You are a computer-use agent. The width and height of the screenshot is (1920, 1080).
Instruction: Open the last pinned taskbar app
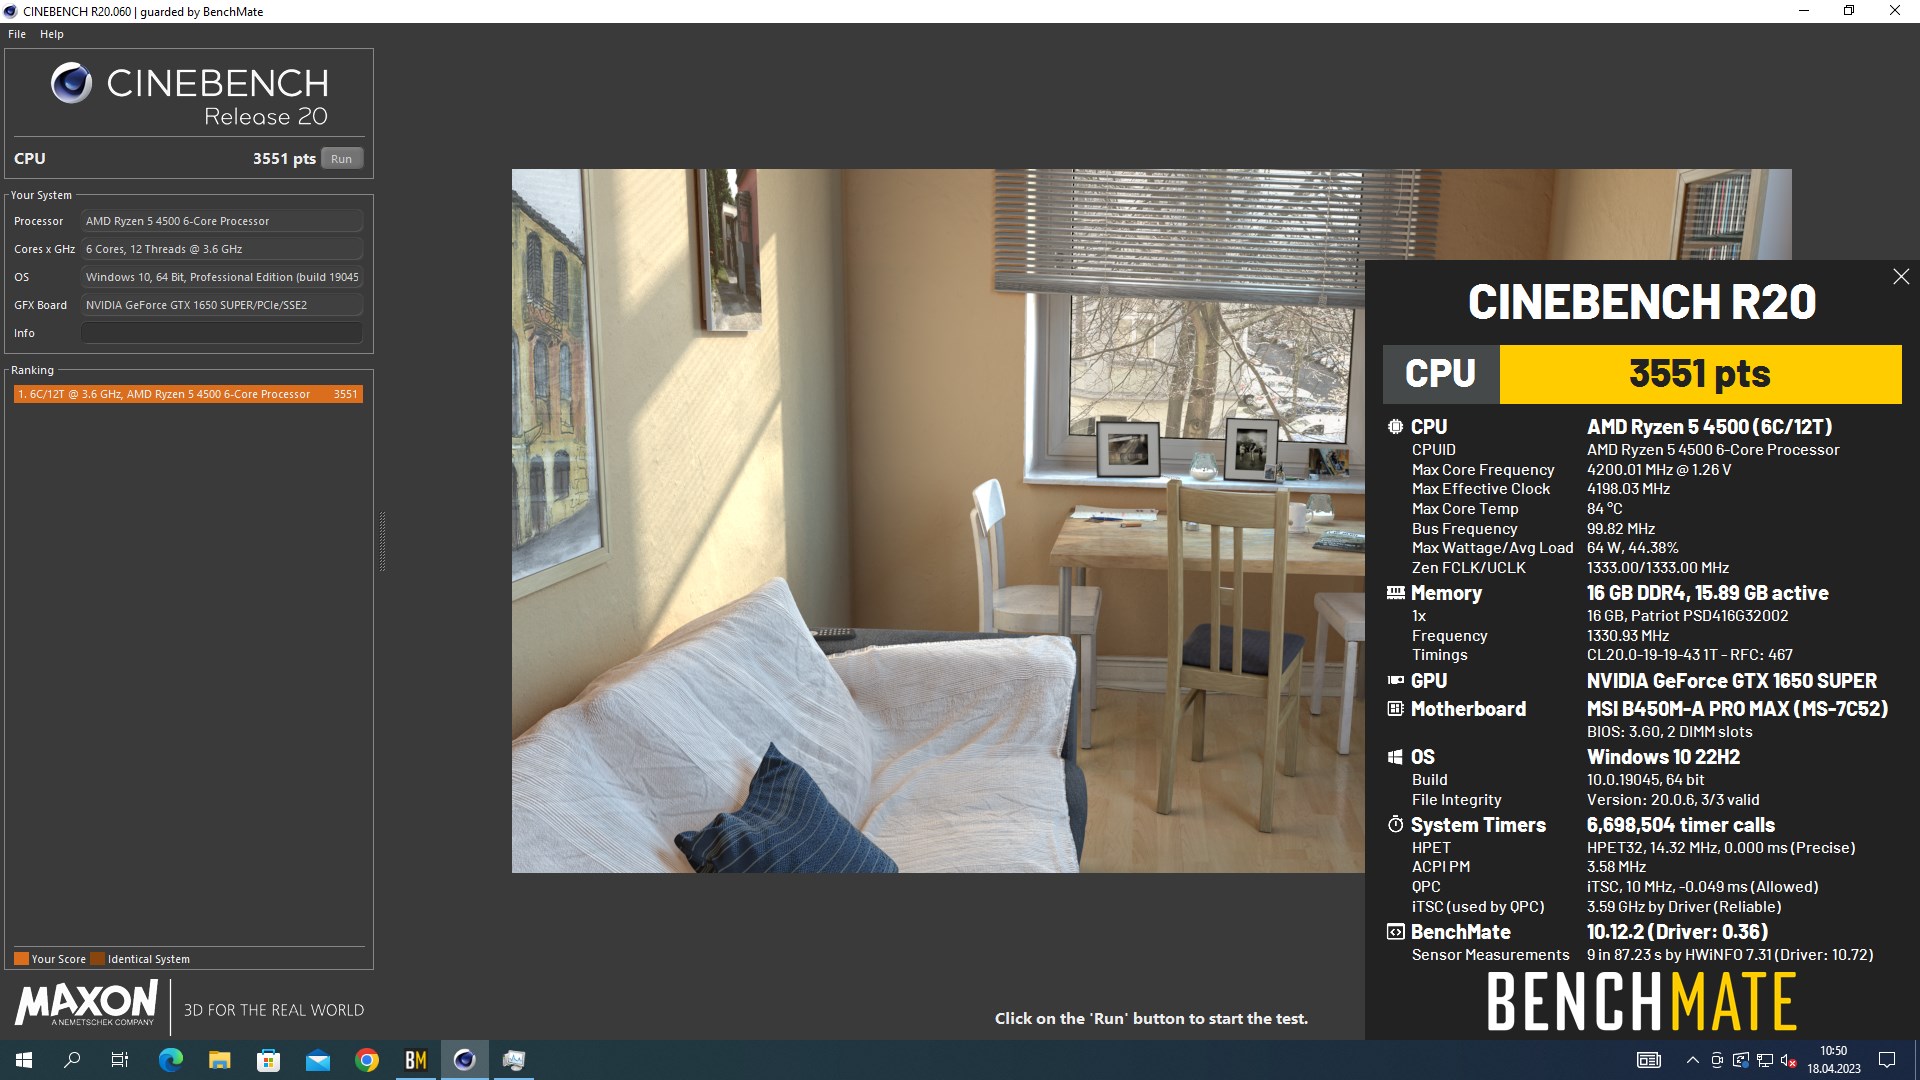pyautogui.click(x=514, y=1060)
